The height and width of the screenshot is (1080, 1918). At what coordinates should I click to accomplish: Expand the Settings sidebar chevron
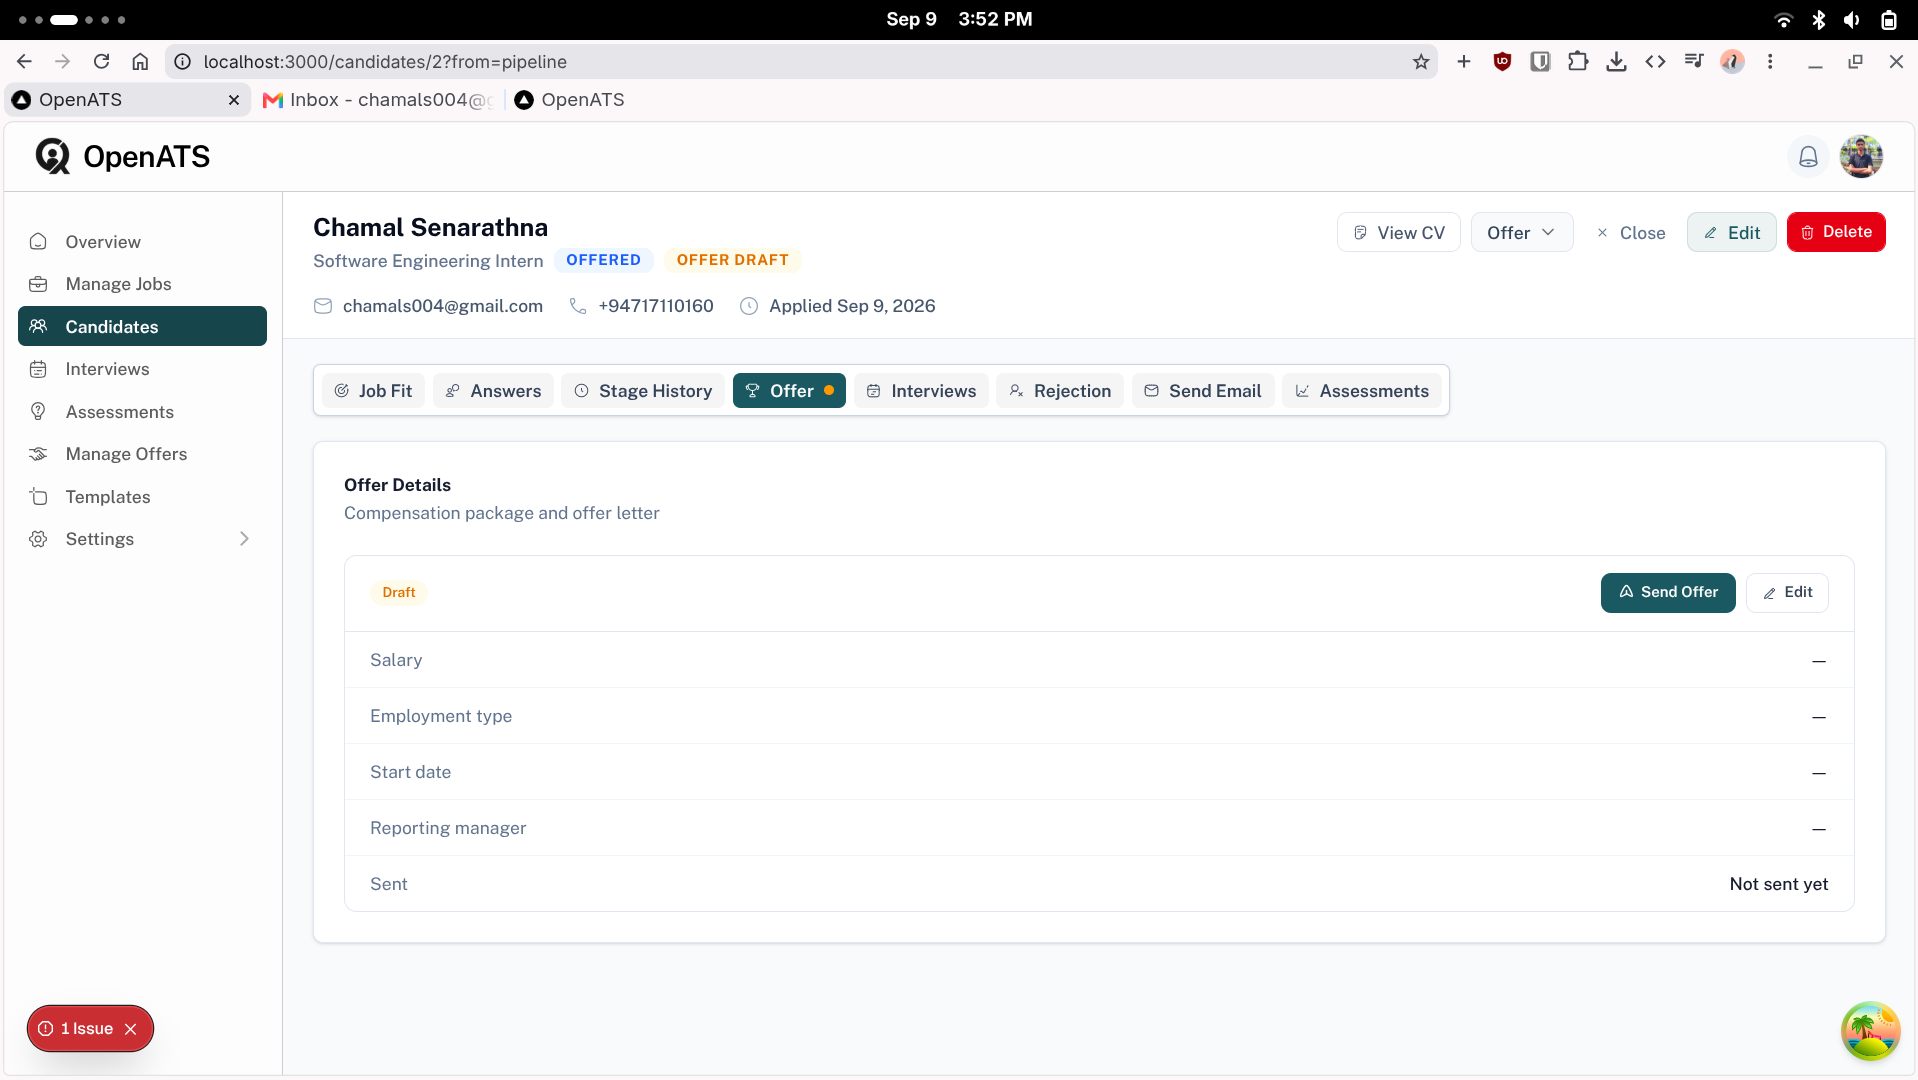[244, 539]
